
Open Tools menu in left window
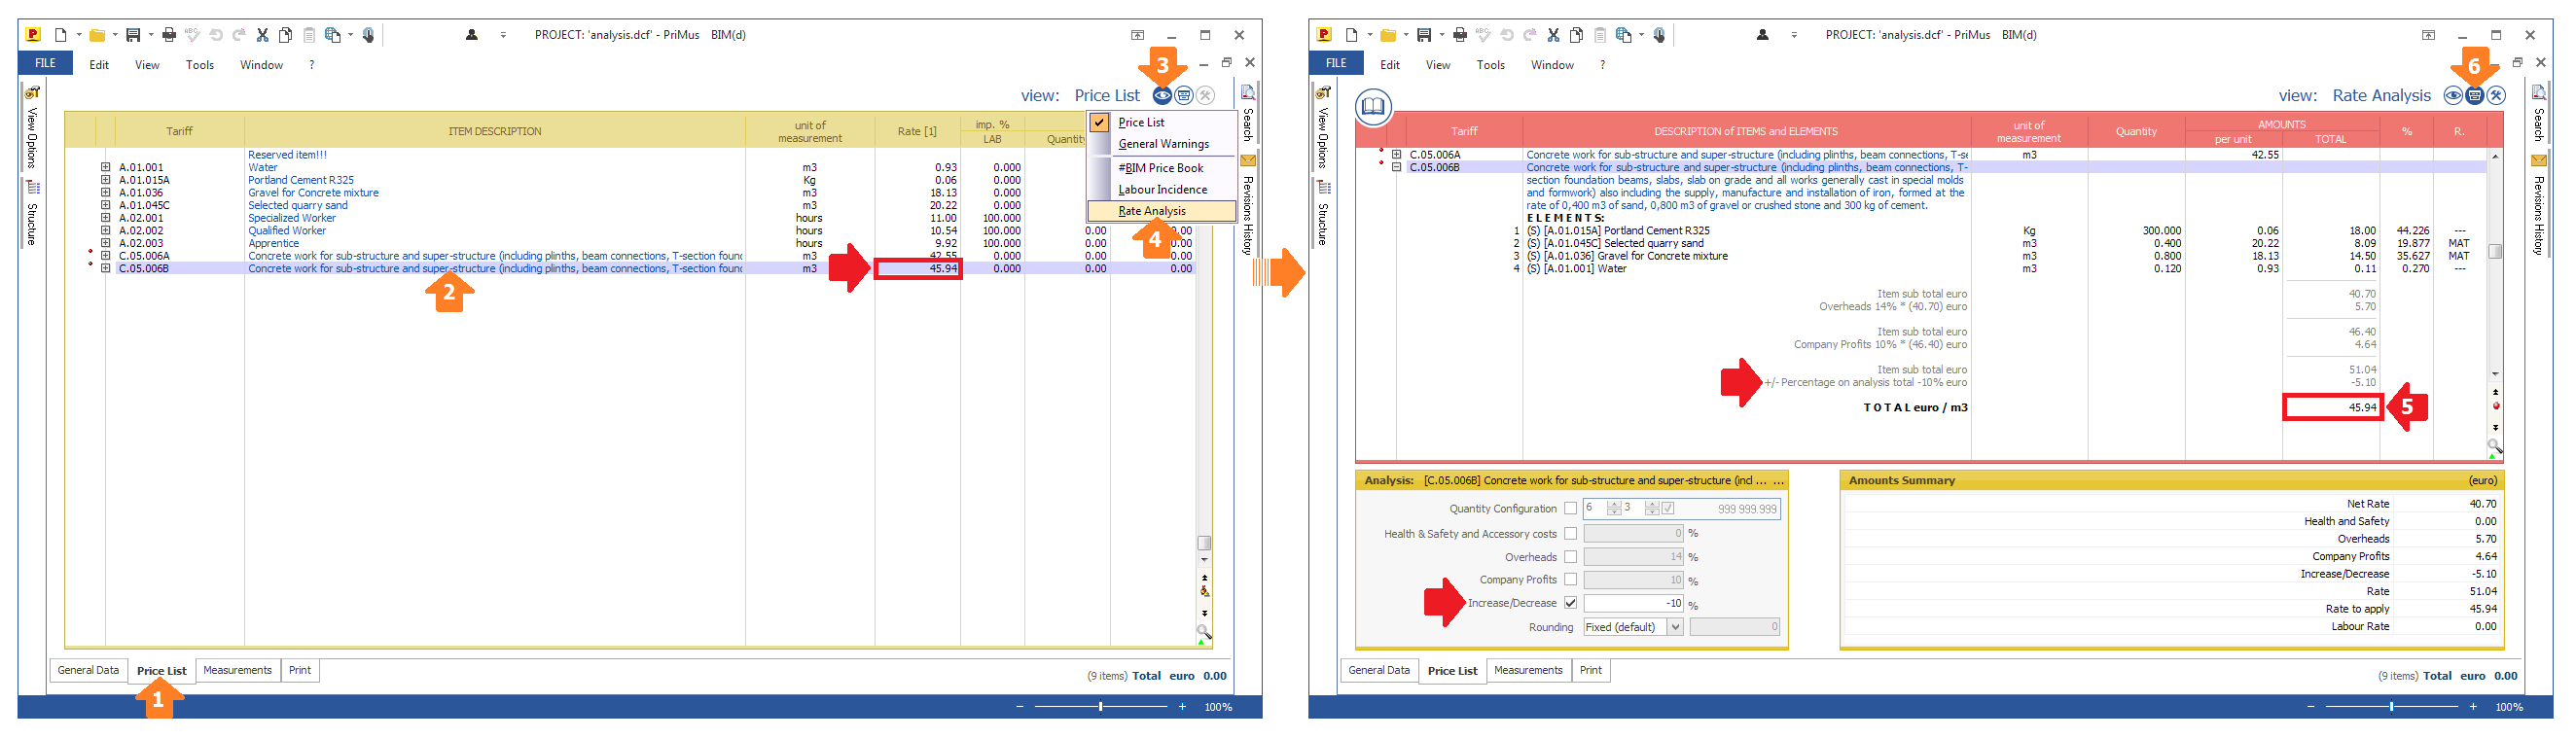(x=200, y=65)
